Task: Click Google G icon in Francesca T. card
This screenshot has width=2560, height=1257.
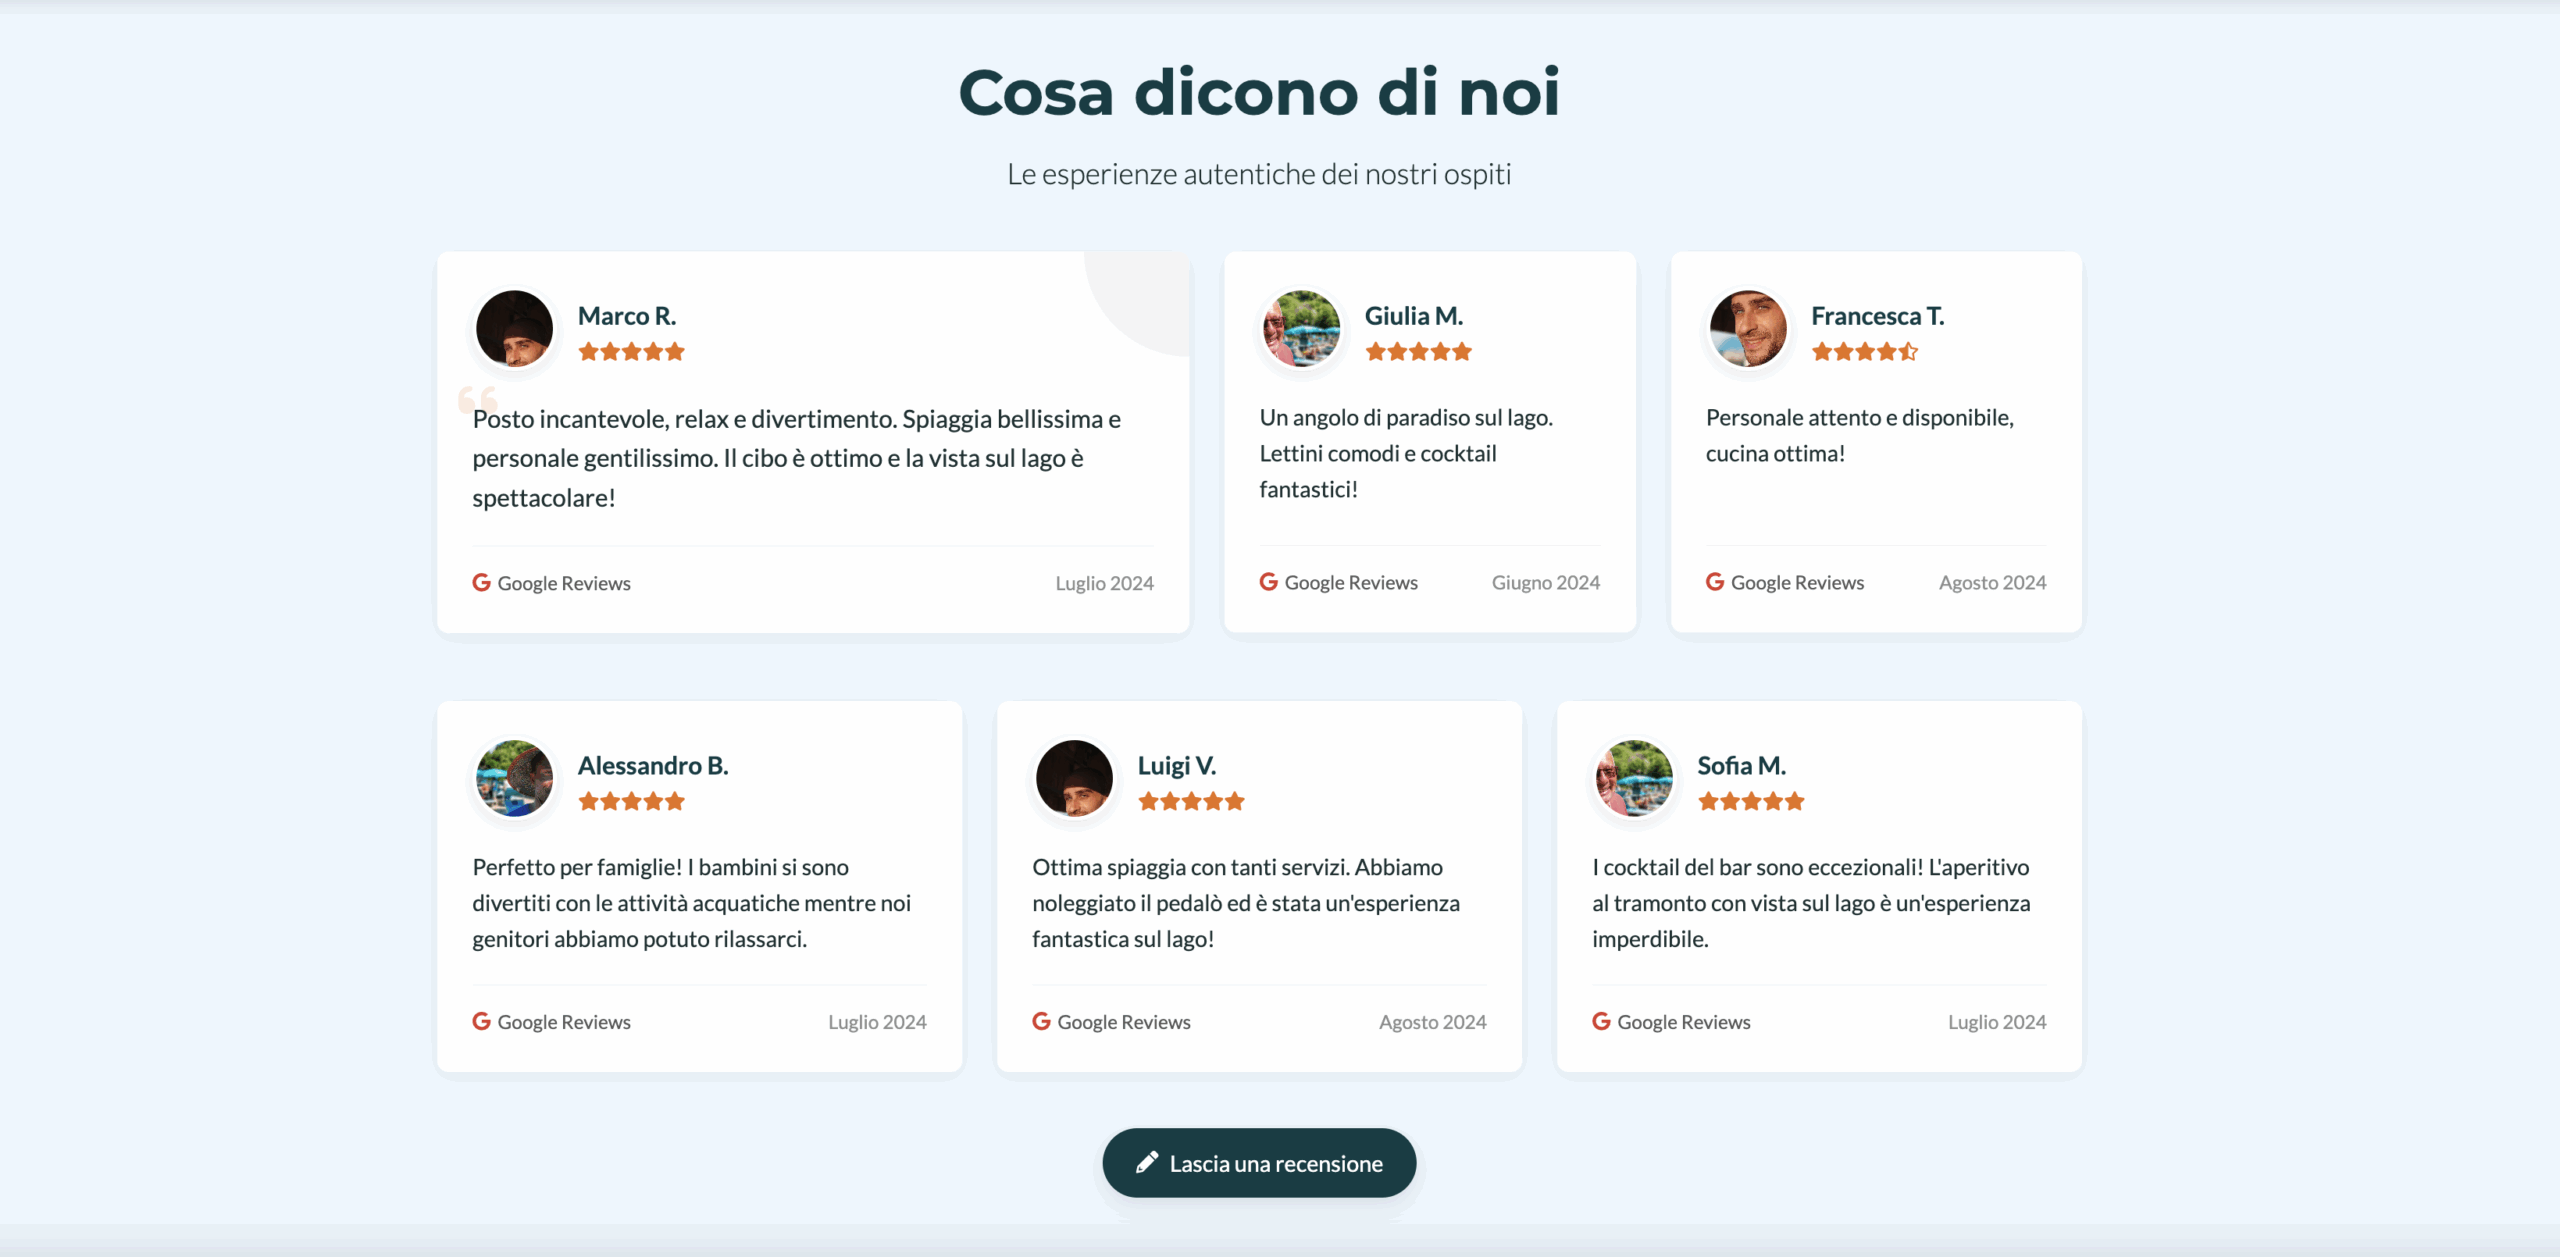Action: [1714, 581]
